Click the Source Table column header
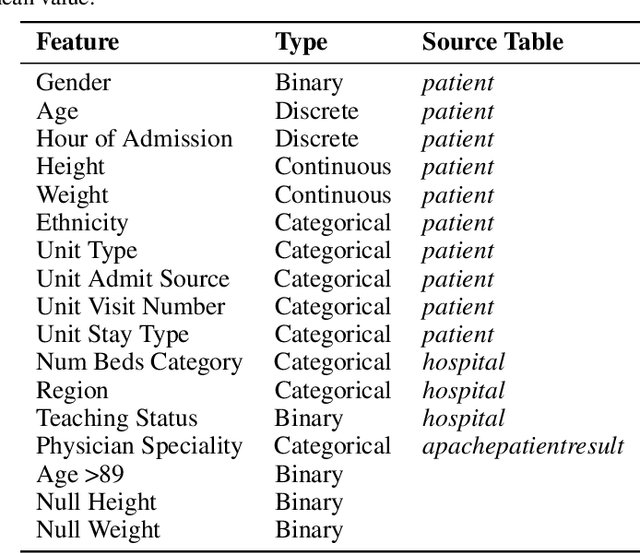Viewport: 640px width, 553px height. (492, 42)
